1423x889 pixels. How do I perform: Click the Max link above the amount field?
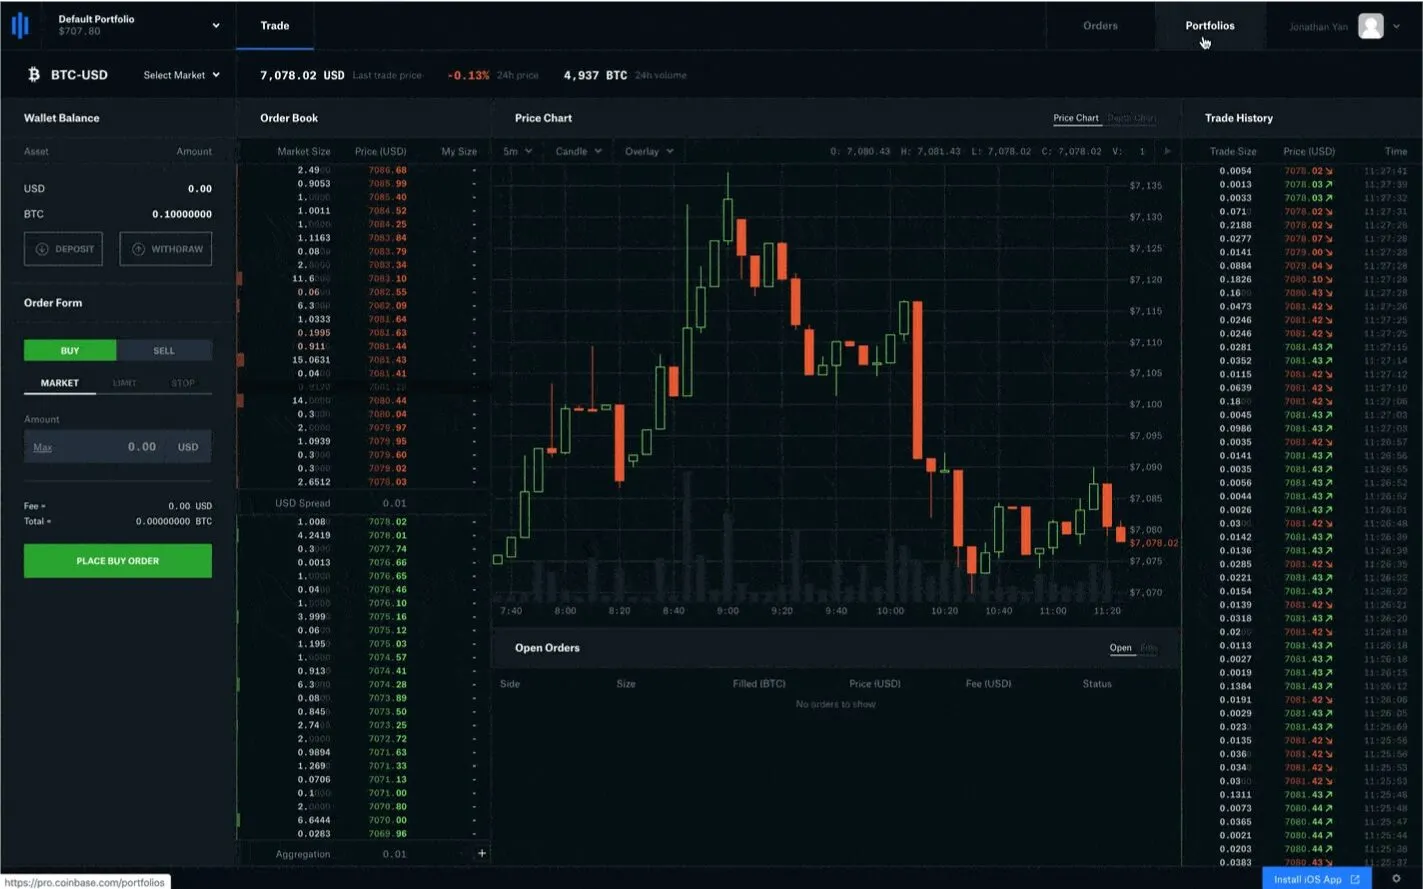coord(41,447)
